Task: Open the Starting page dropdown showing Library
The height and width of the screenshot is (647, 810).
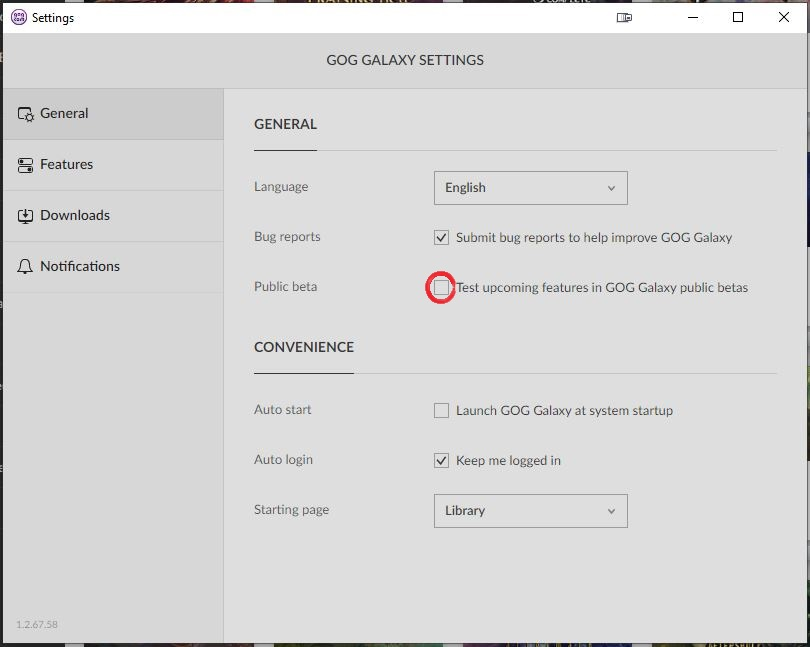Action: coord(531,511)
